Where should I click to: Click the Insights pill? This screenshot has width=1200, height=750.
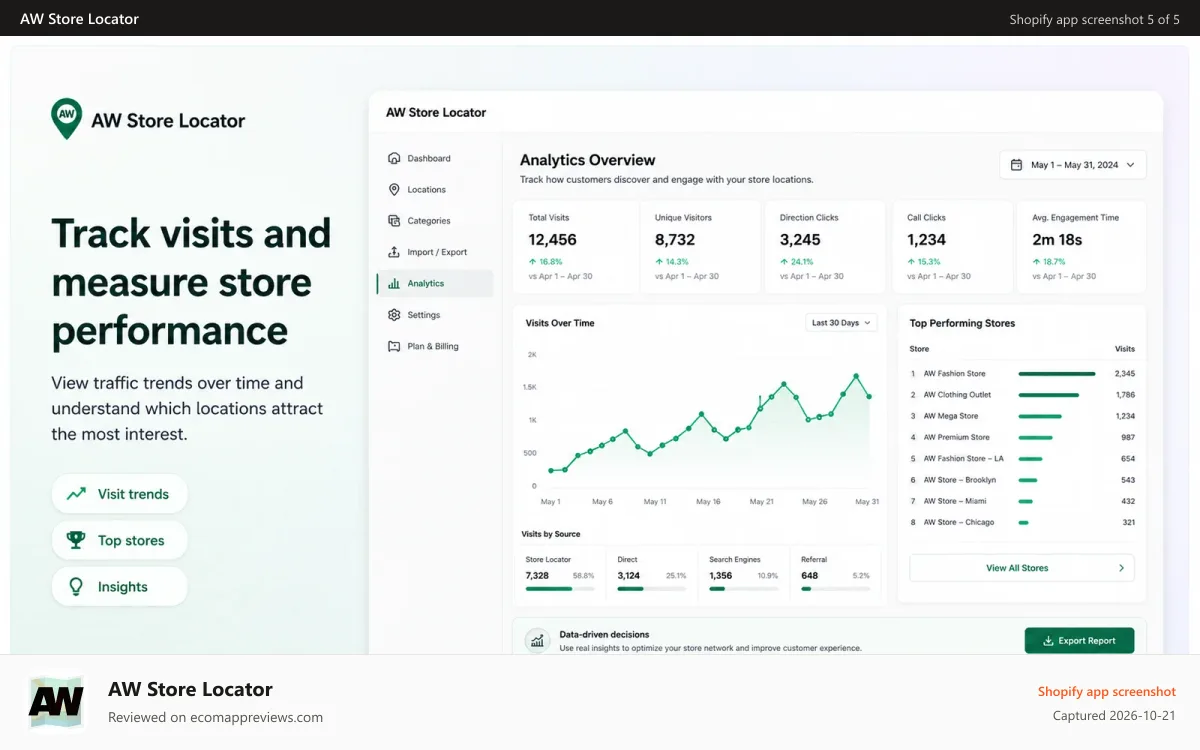coord(120,587)
